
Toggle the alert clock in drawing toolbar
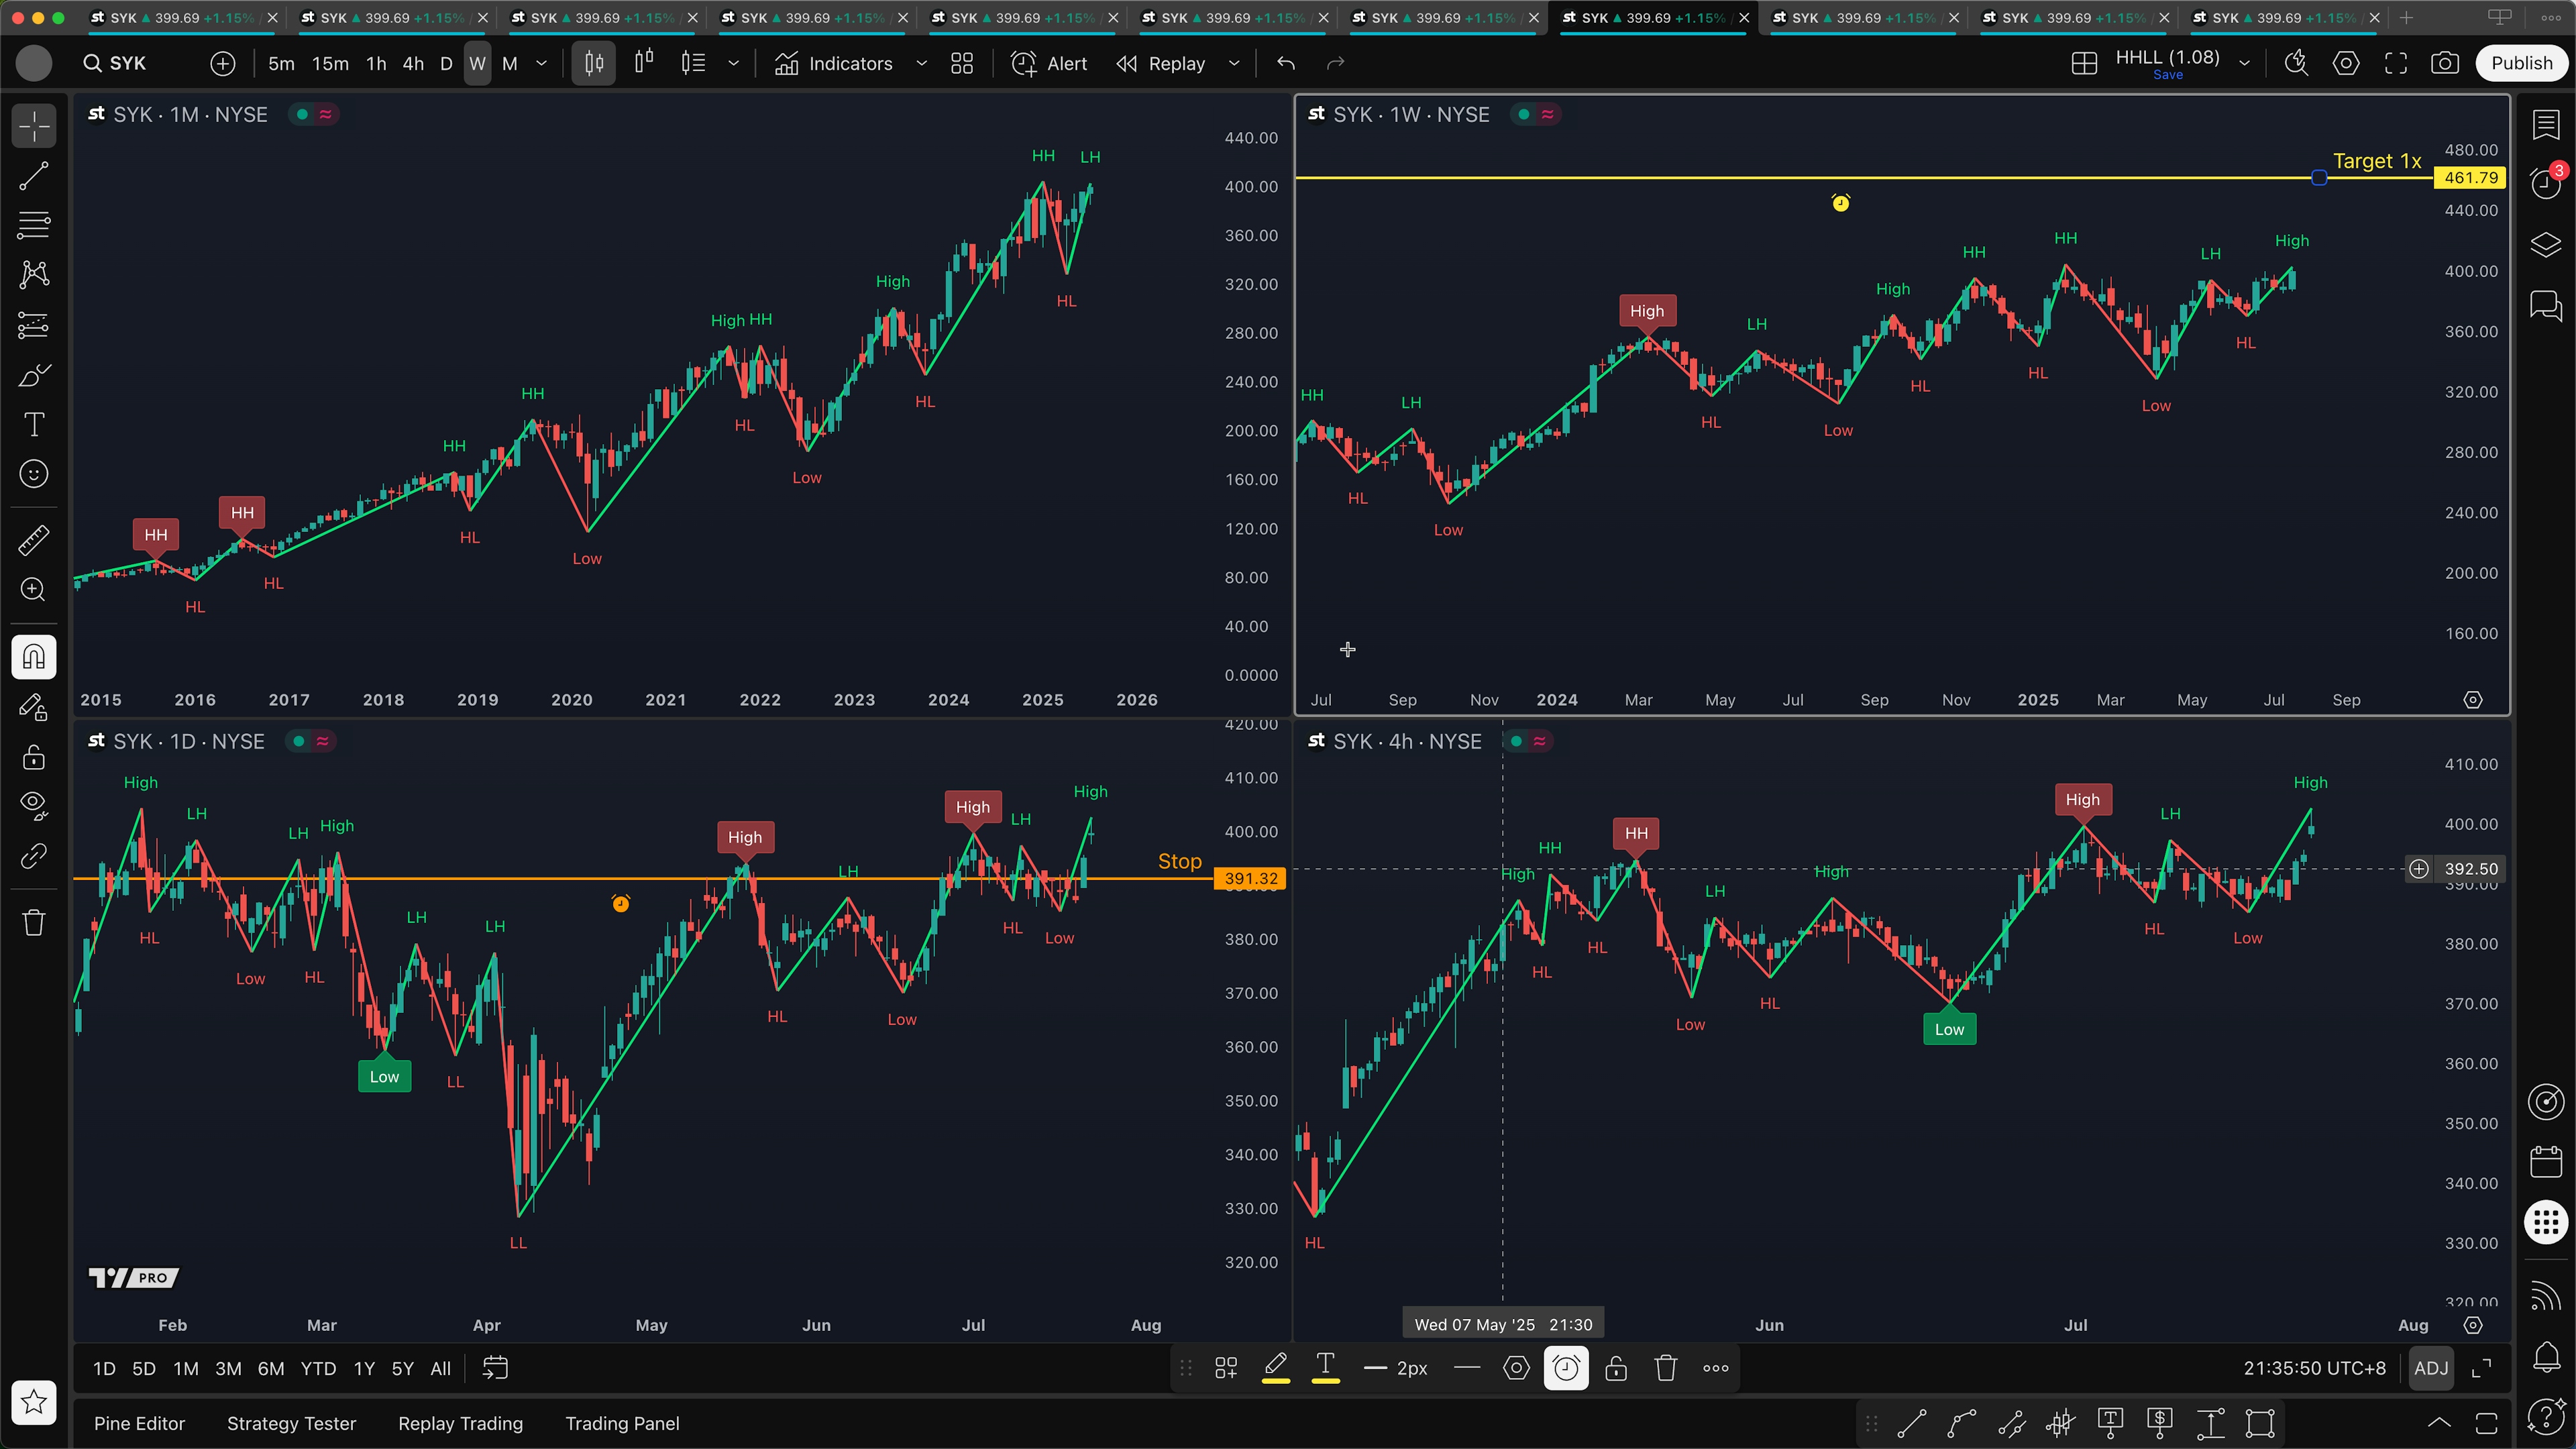pyautogui.click(x=1566, y=1368)
